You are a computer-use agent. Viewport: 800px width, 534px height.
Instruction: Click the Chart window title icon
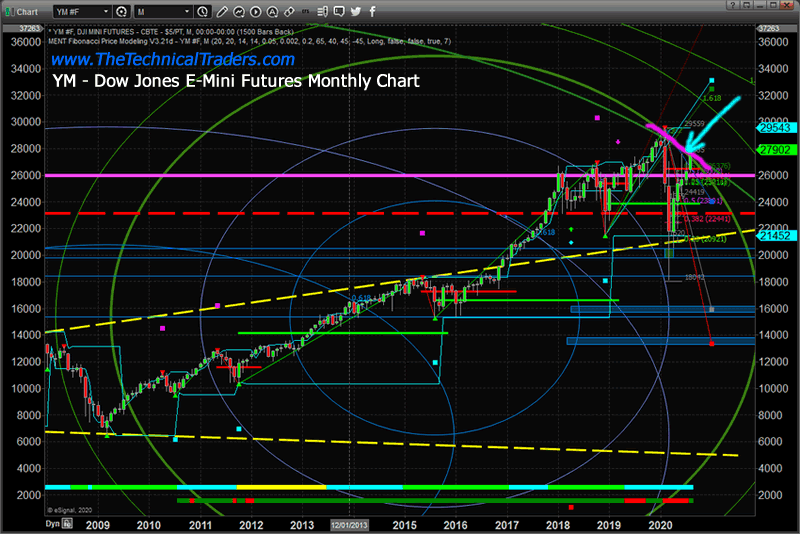pos(10,11)
